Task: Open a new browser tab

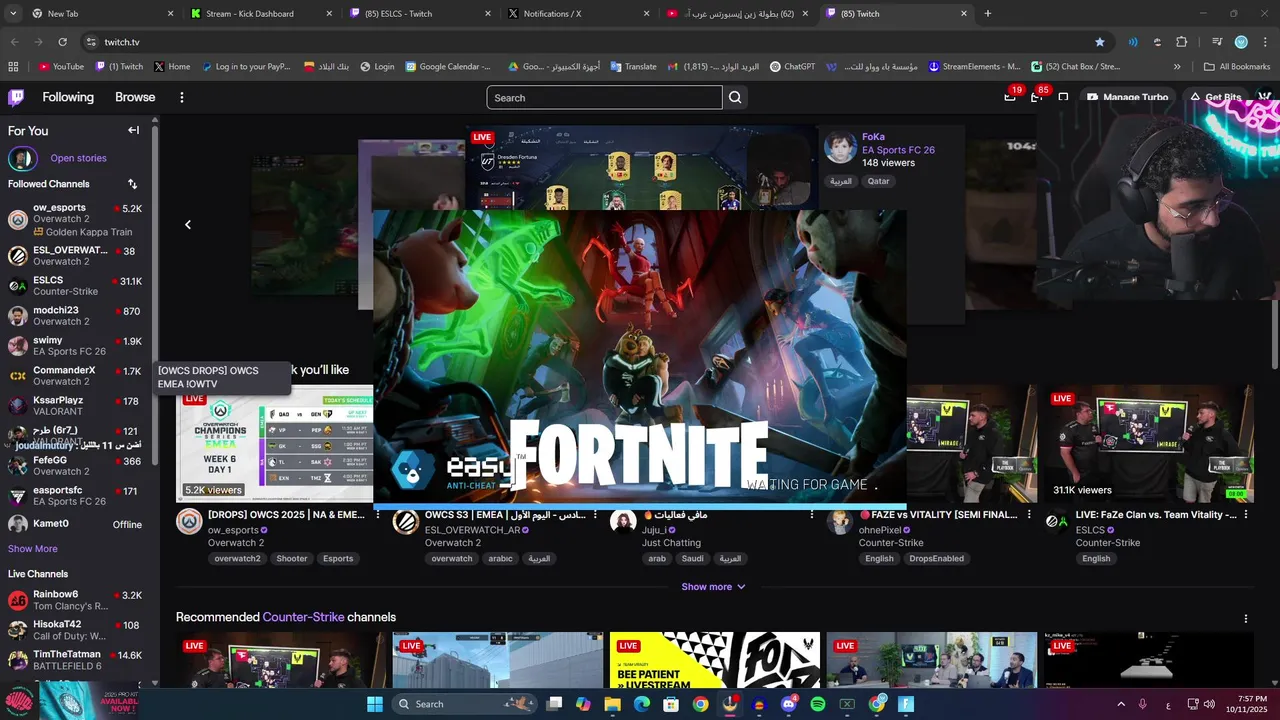Action: click(x=988, y=14)
